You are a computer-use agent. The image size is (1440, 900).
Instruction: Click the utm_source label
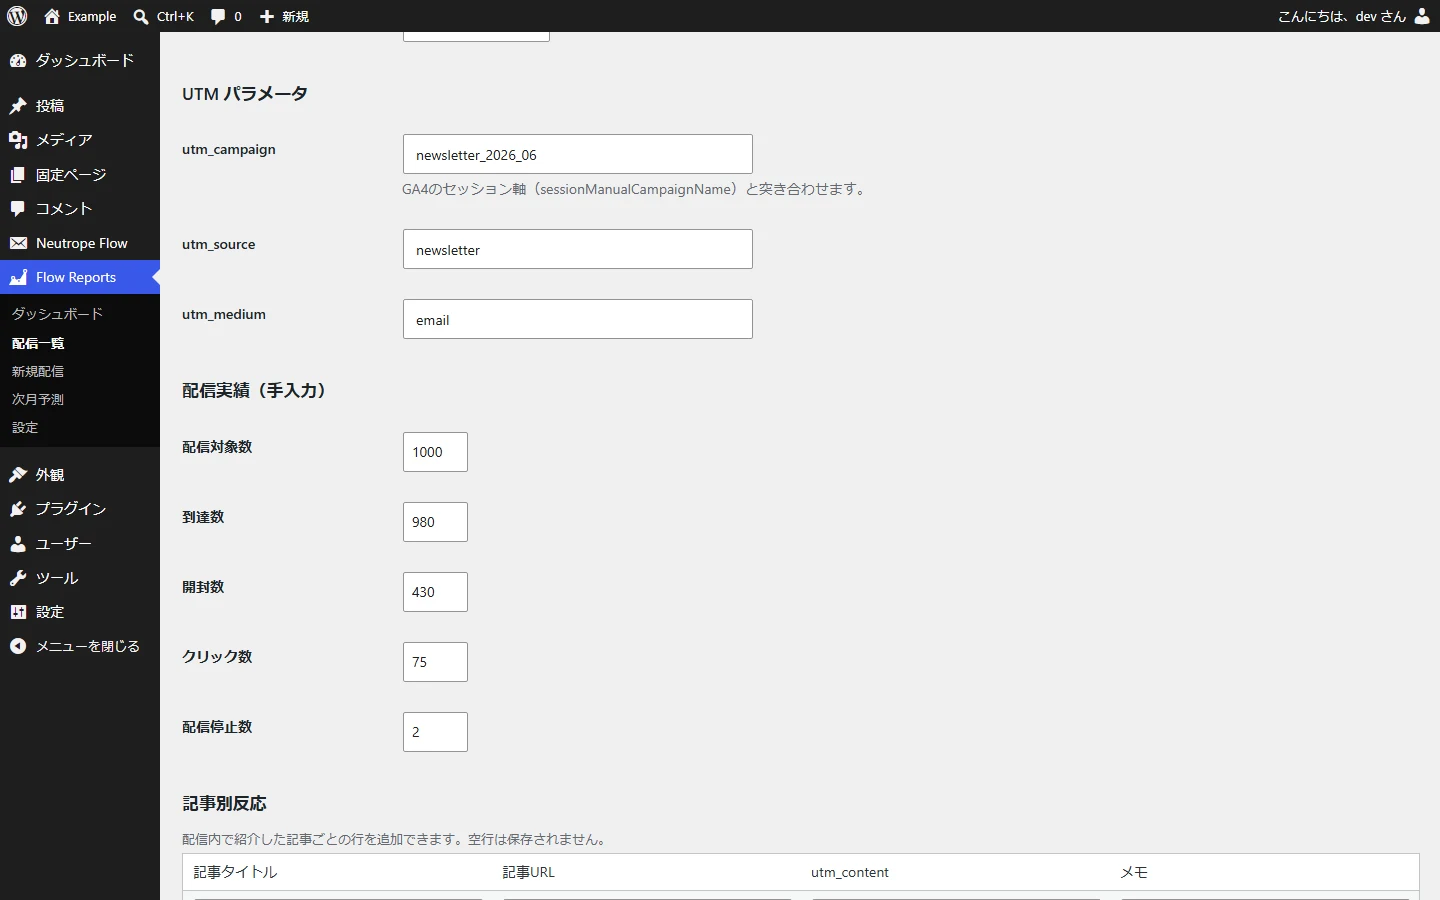219,244
